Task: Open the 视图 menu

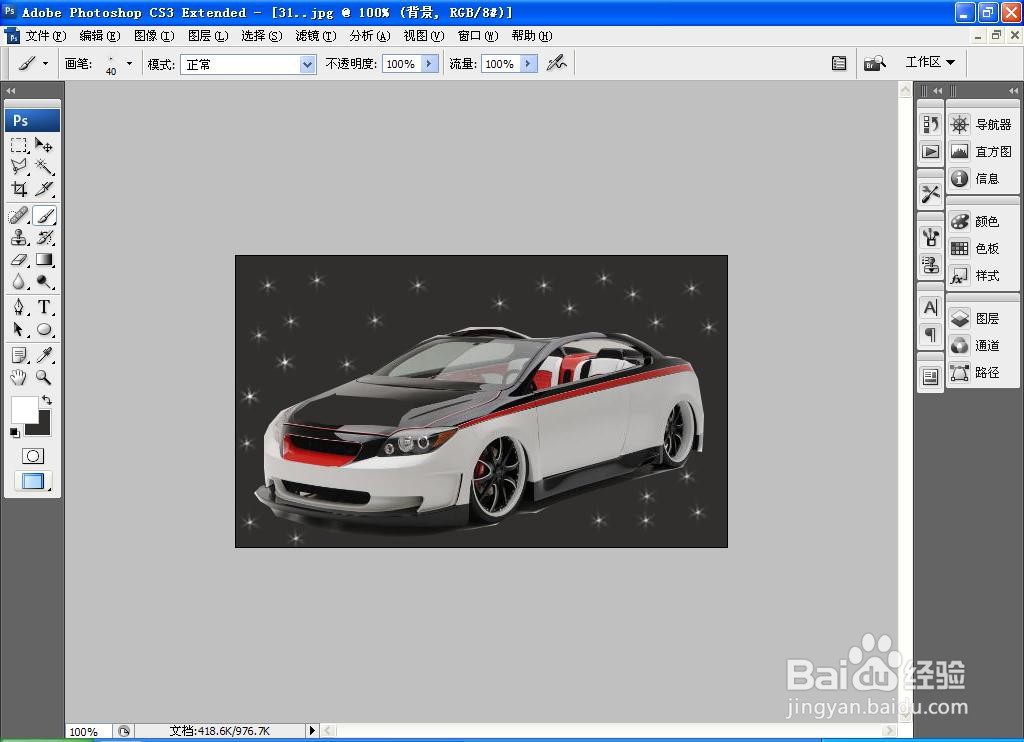Action: (x=424, y=36)
